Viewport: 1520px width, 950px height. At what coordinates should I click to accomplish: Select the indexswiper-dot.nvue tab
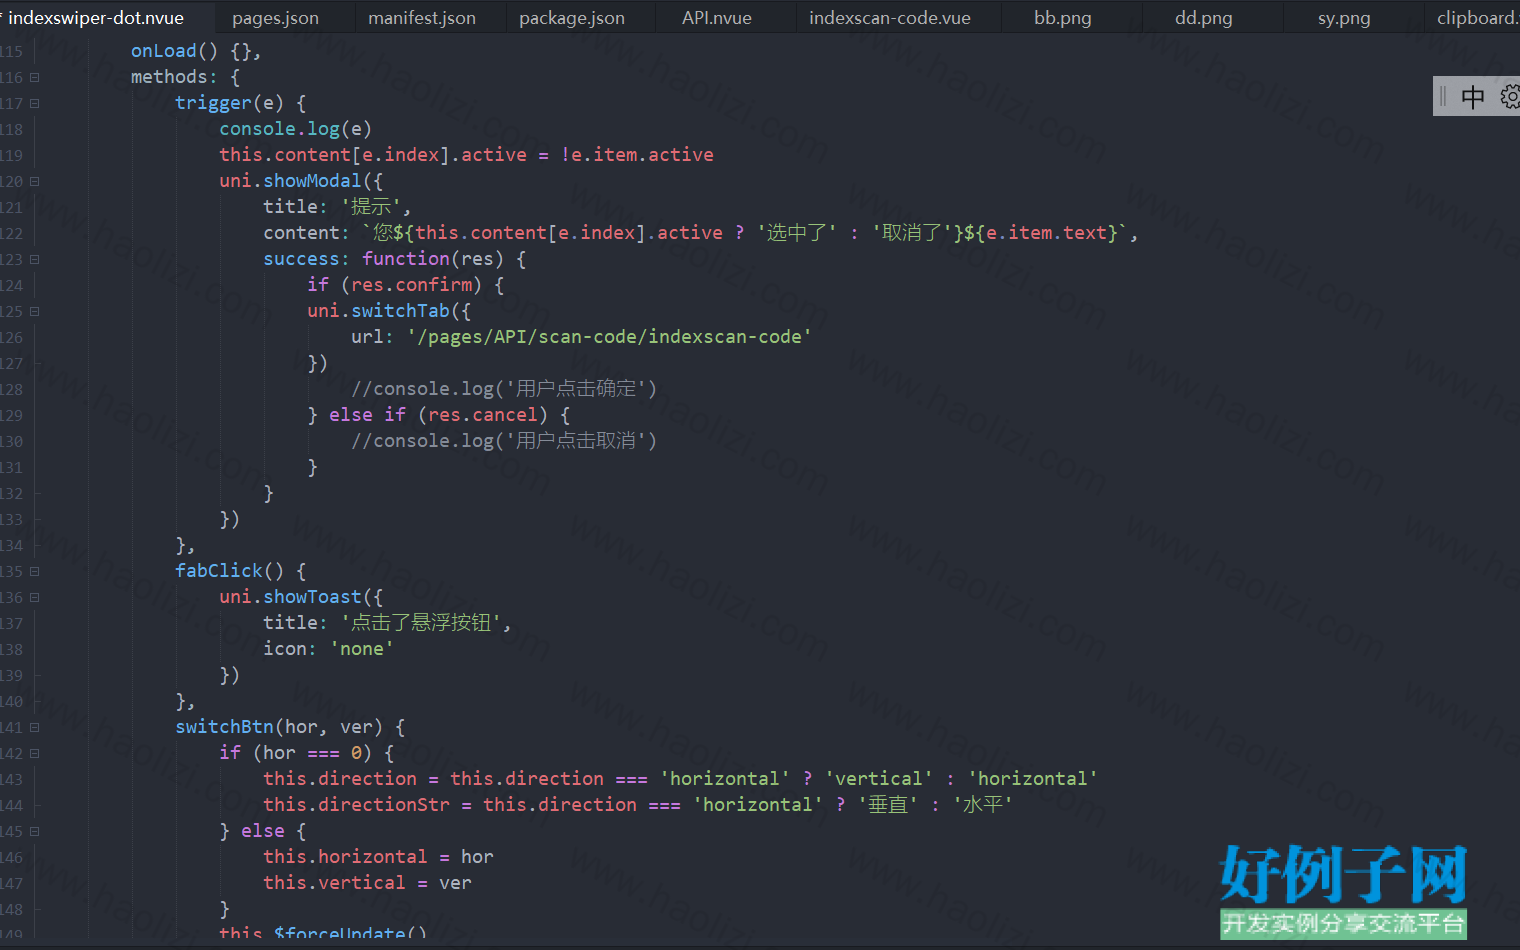pyautogui.click(x=96, y=18)
